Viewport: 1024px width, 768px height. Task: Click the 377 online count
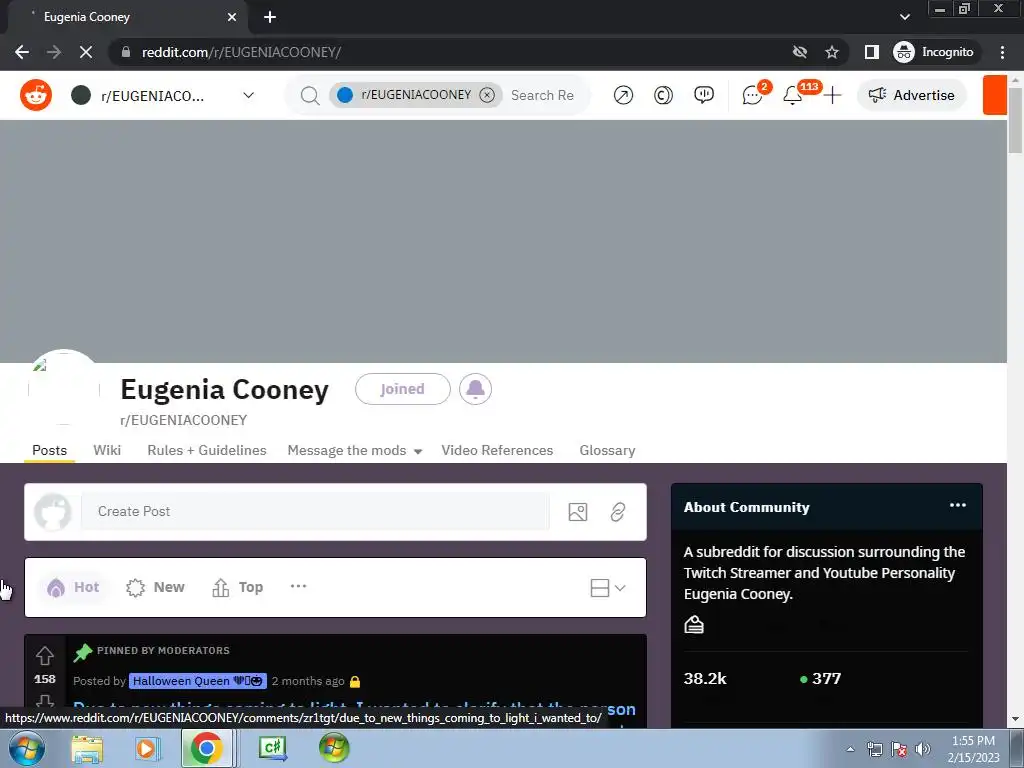pyautogui.click(x=820, y=679)
